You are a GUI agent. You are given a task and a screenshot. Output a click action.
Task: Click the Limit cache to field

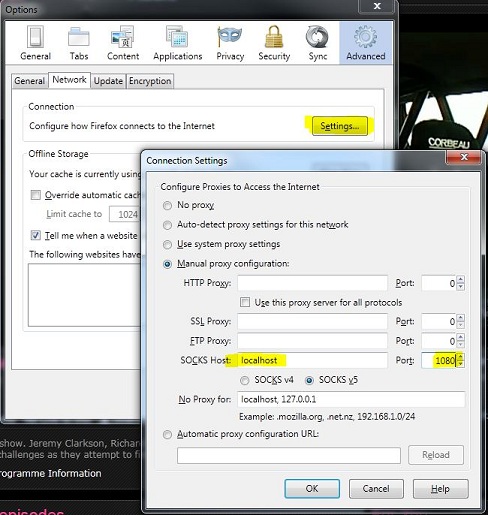coord(125,214)
